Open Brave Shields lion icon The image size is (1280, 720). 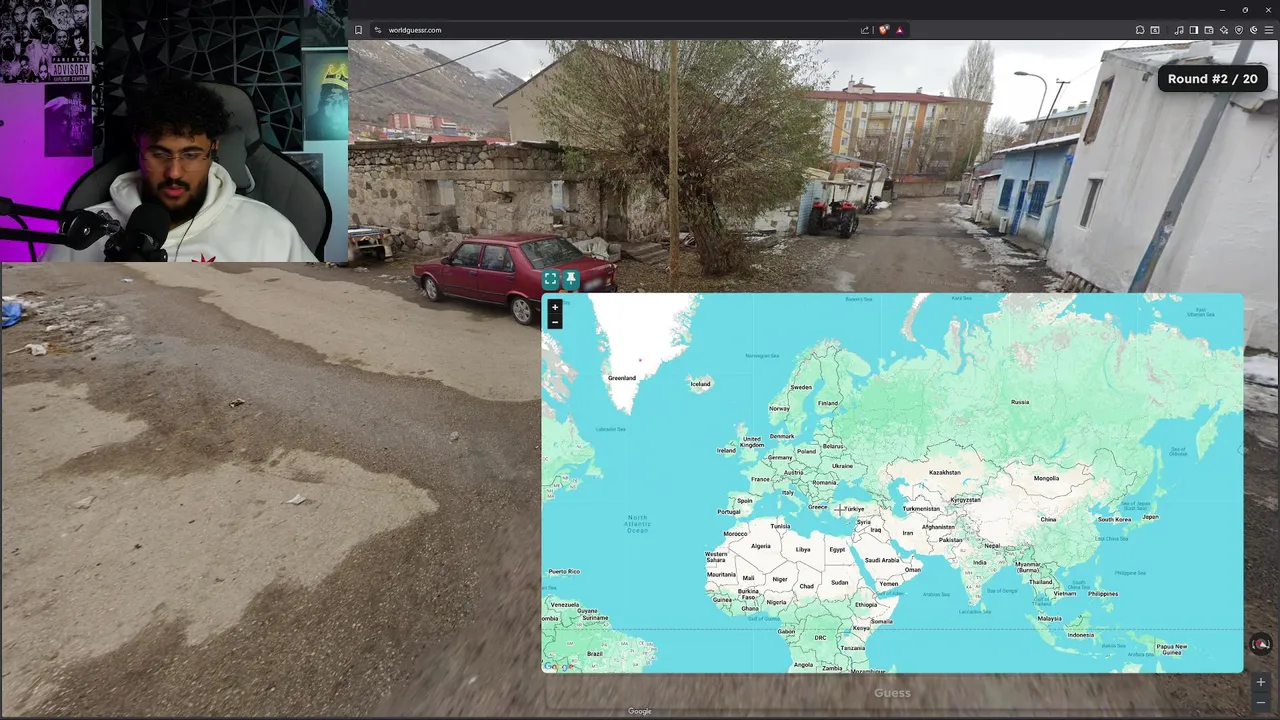(x=884, y=30)
